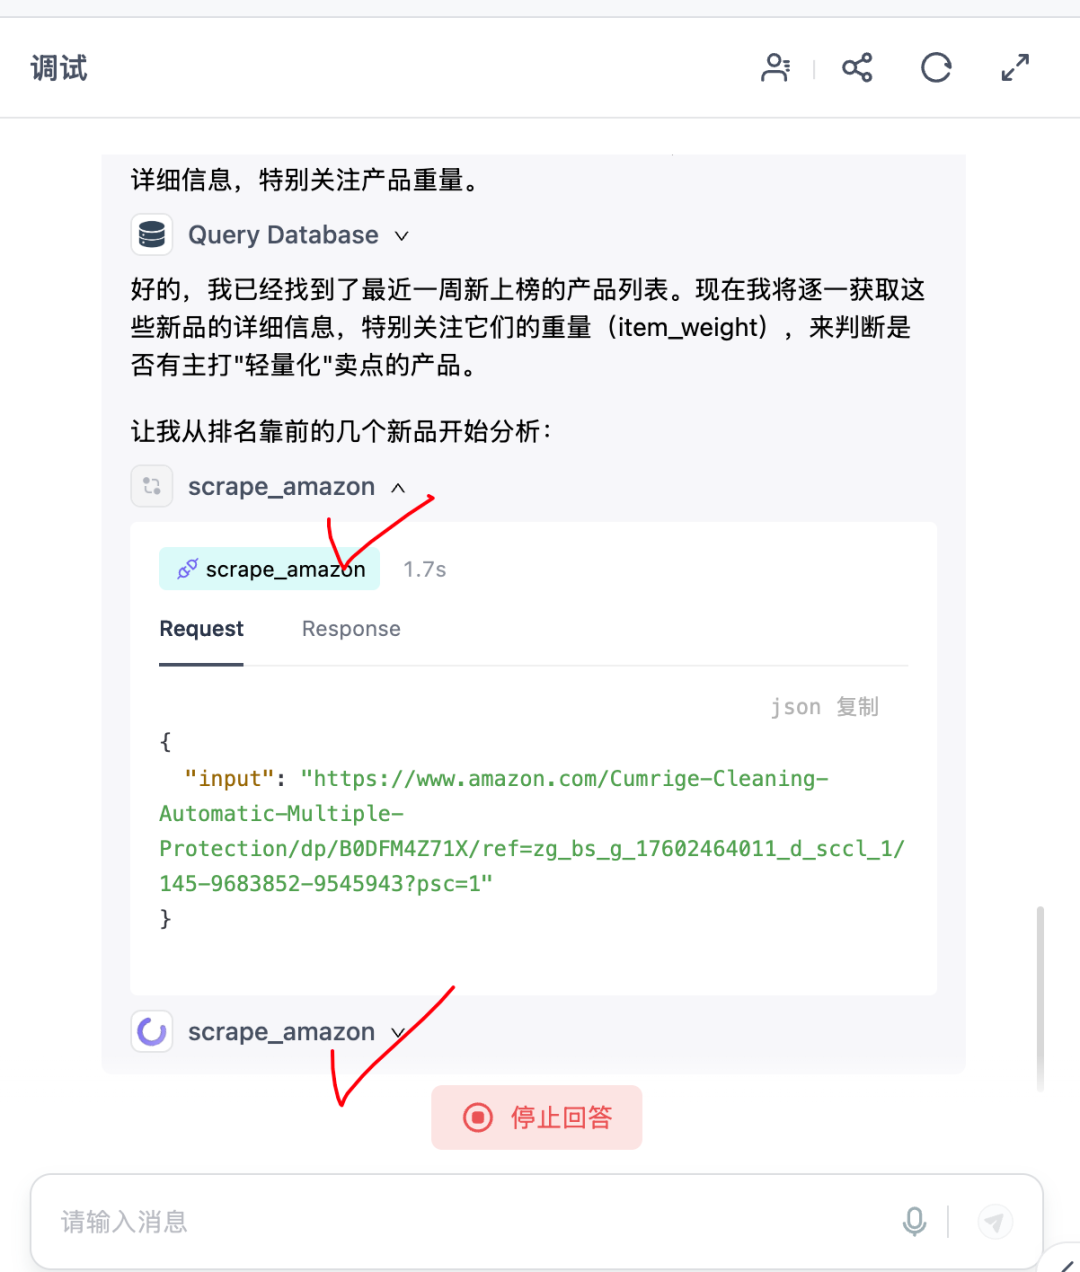This screenshot has height=1272, width=1080.
Task: Expand debug panel with diagonal arrows icon
Action: click(x=1015, y=68)
